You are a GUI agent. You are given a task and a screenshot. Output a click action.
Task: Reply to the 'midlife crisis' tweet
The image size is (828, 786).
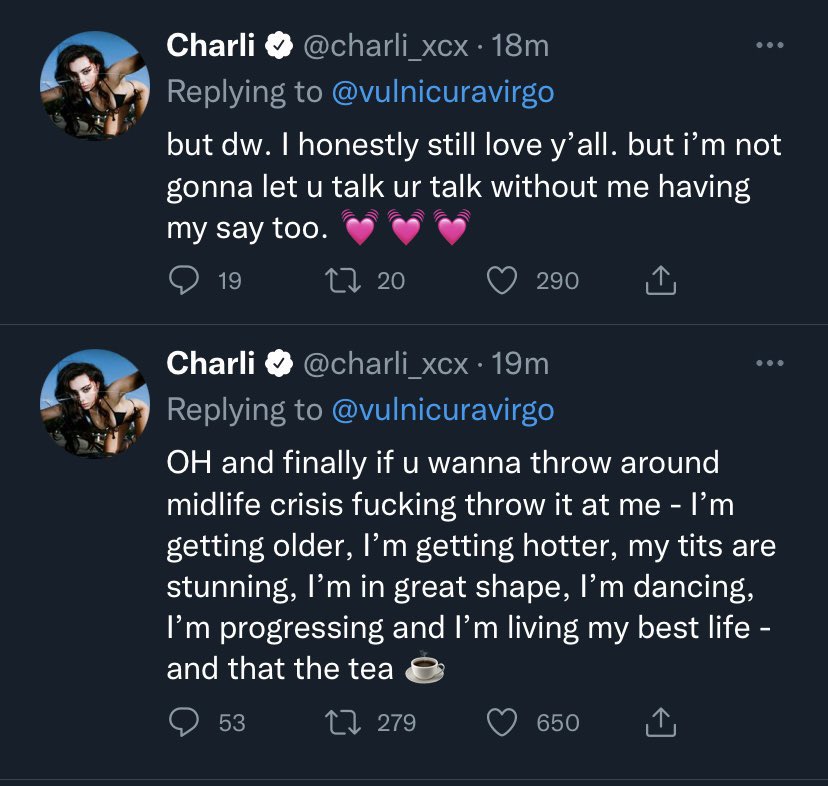coord(181,721)
